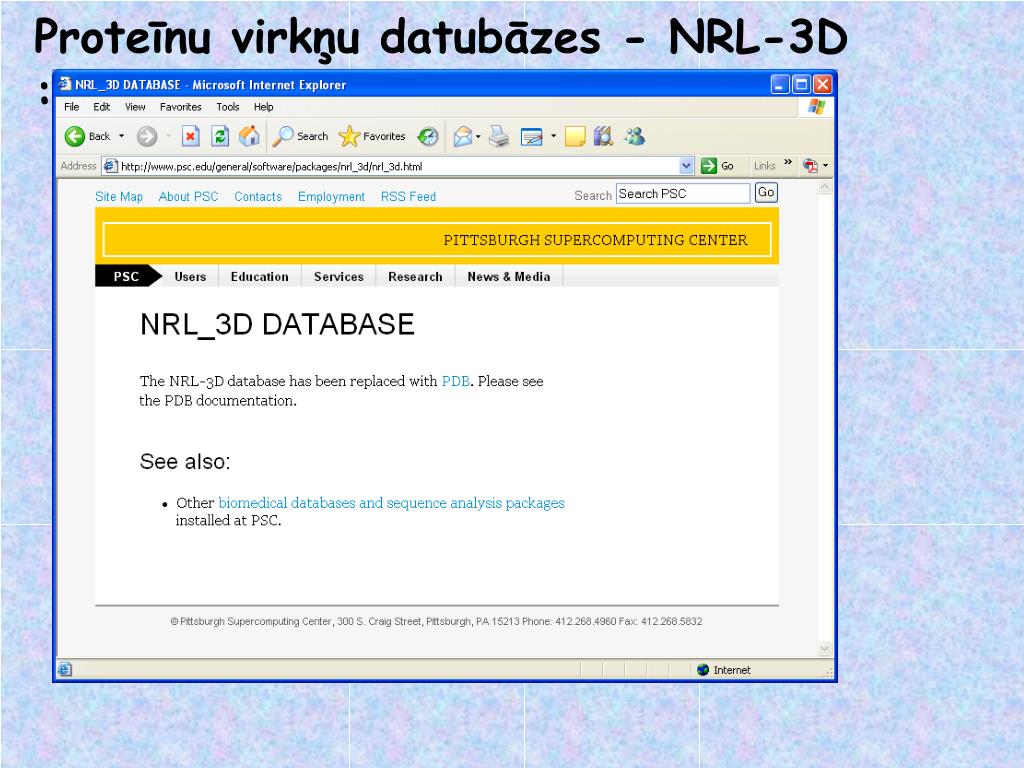This screenshot has height=768, width=1024.
Task: Open Adobe PDF icon dropdown arrow
Action: 825,166
